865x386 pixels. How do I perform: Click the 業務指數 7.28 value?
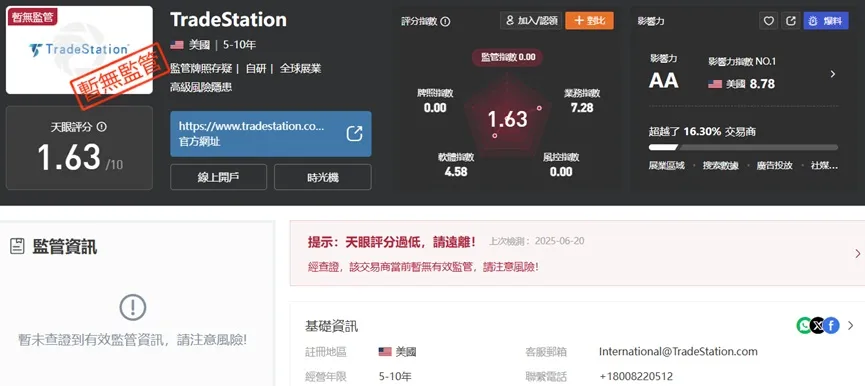(582, 108)
